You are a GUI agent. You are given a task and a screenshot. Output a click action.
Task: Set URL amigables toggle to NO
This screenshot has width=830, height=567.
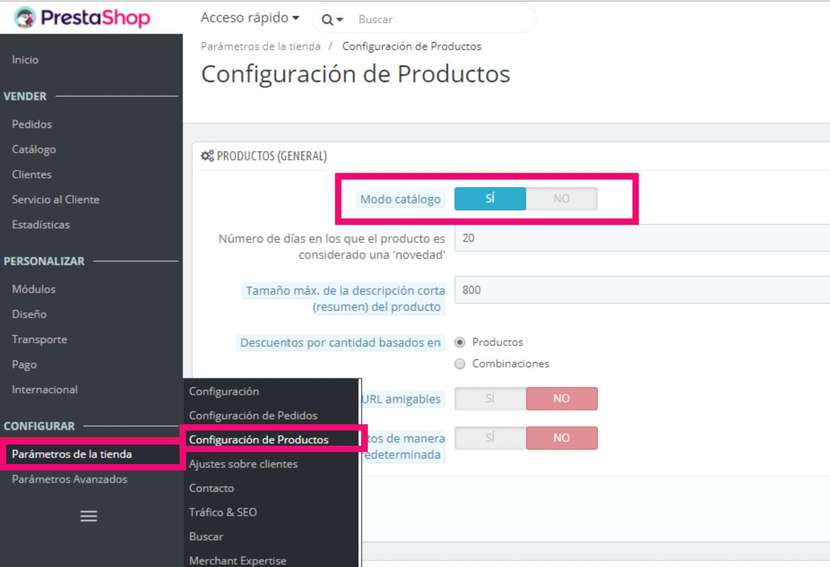(561, 399)
